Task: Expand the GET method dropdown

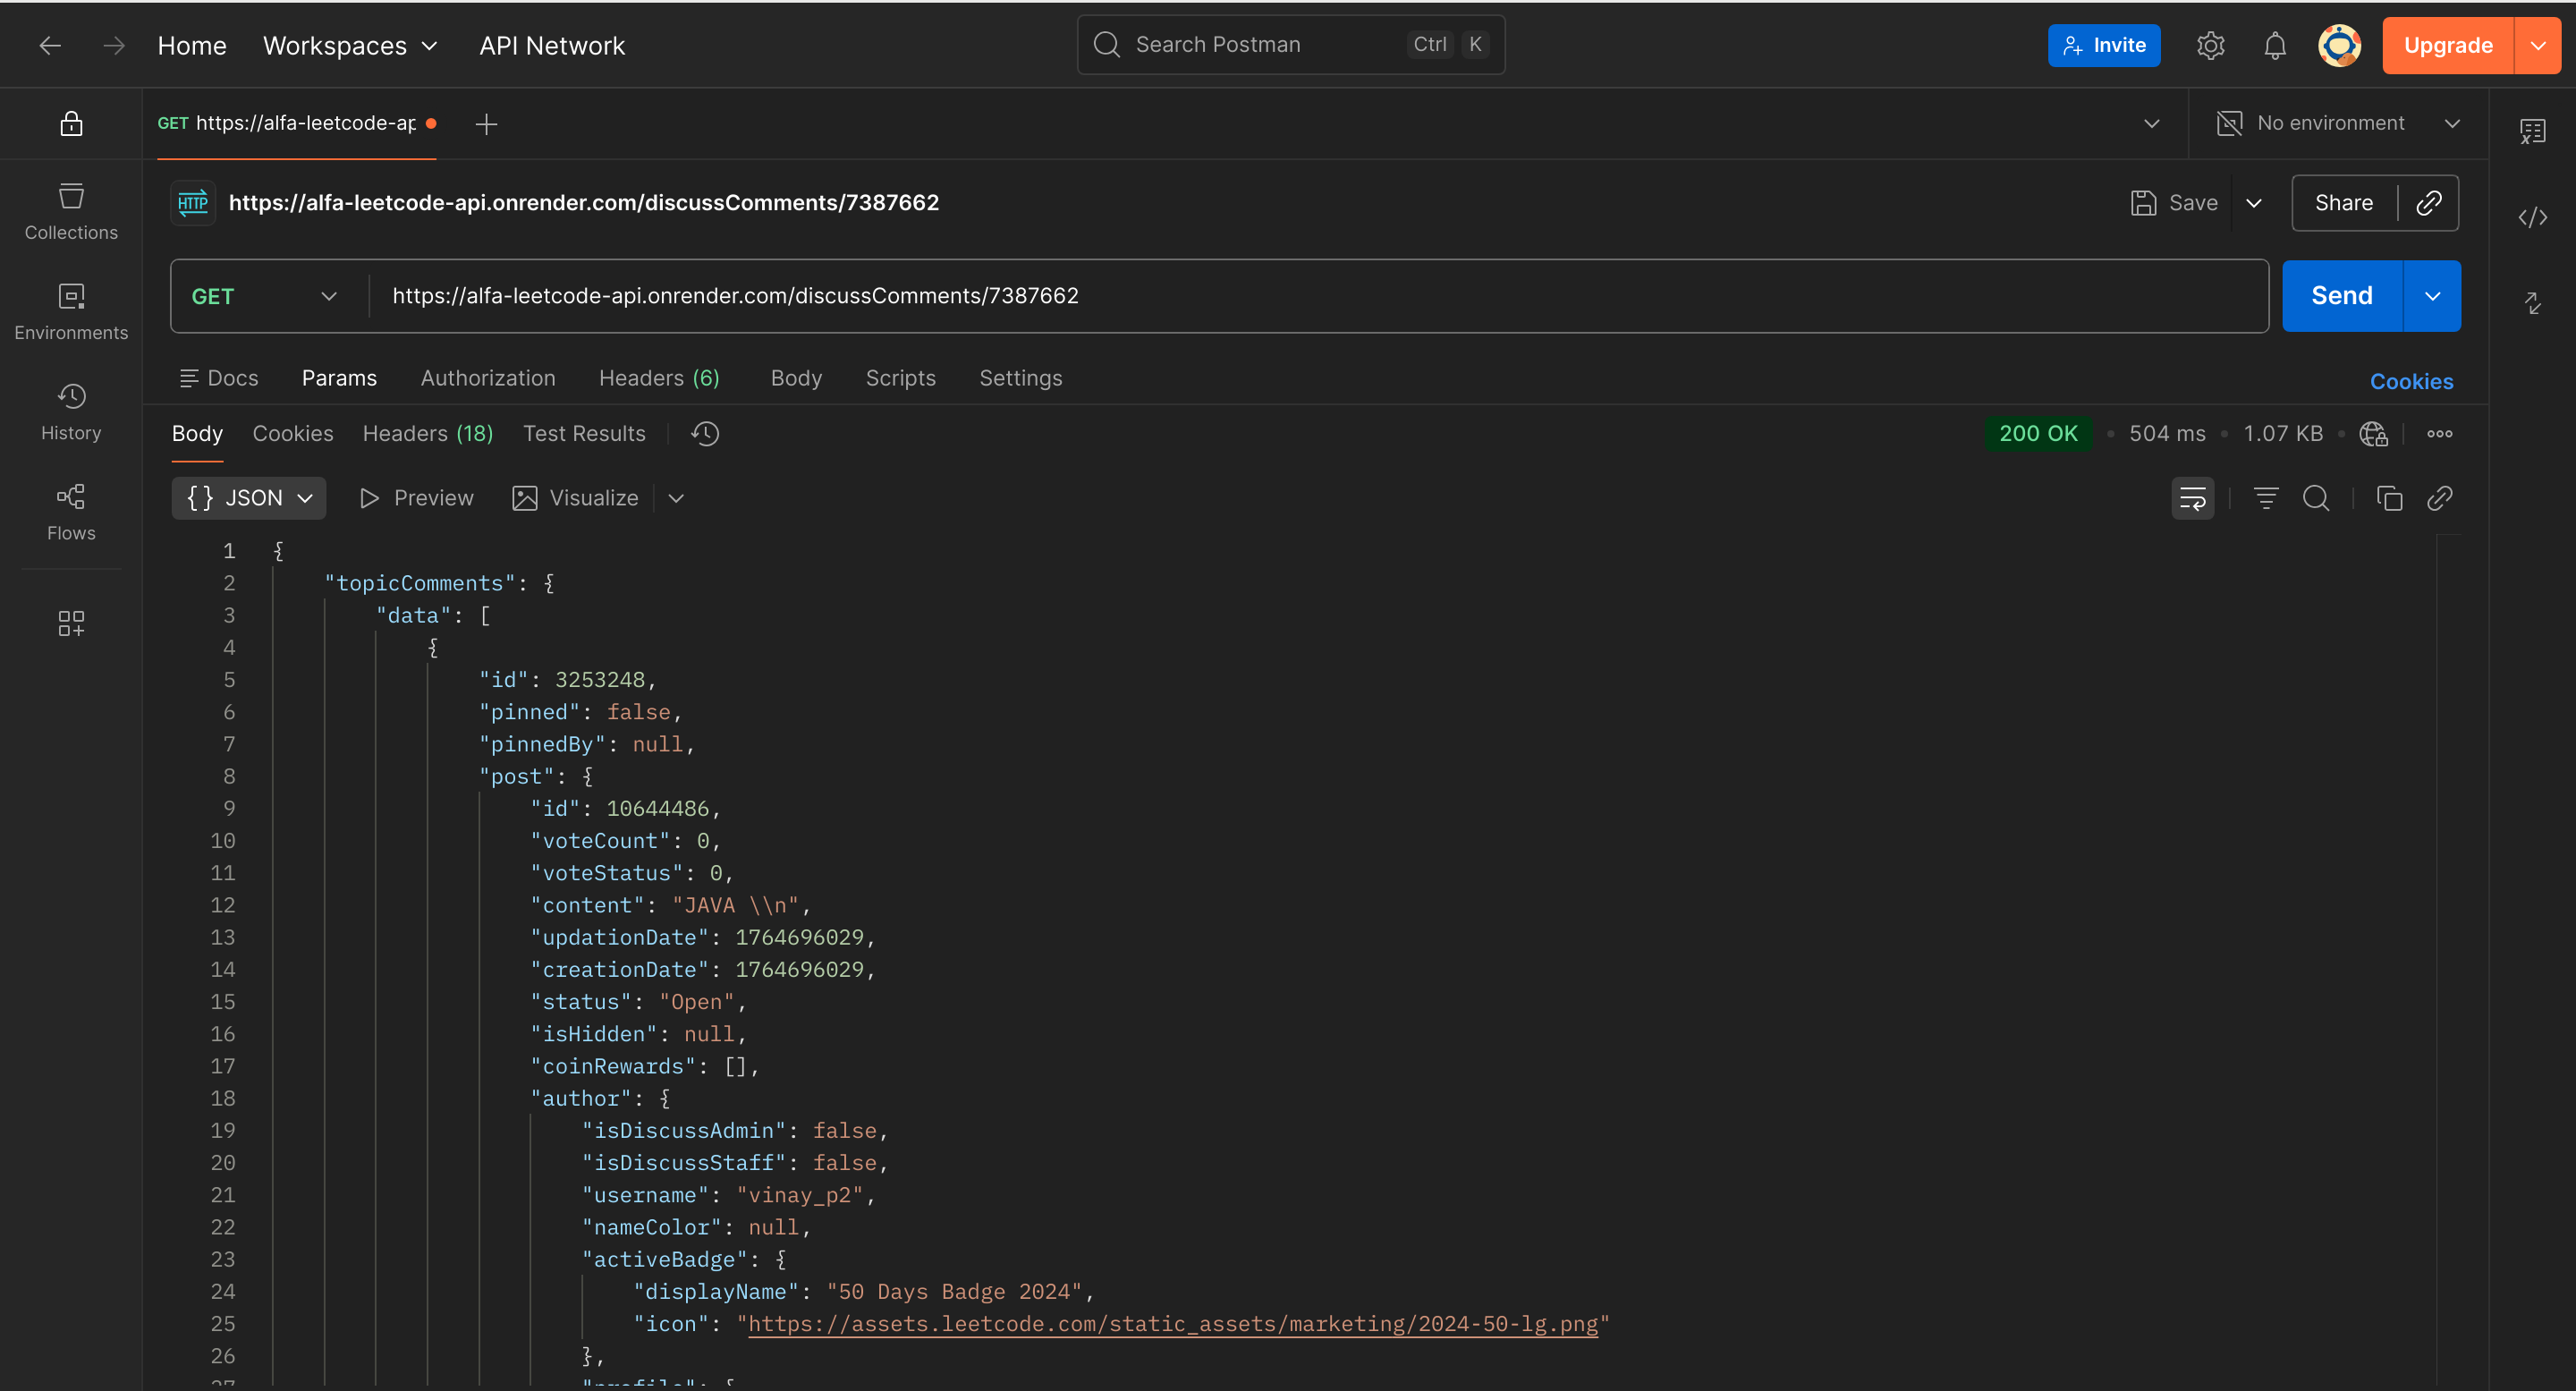Action: pyautogui.click(x=264, y=296)
